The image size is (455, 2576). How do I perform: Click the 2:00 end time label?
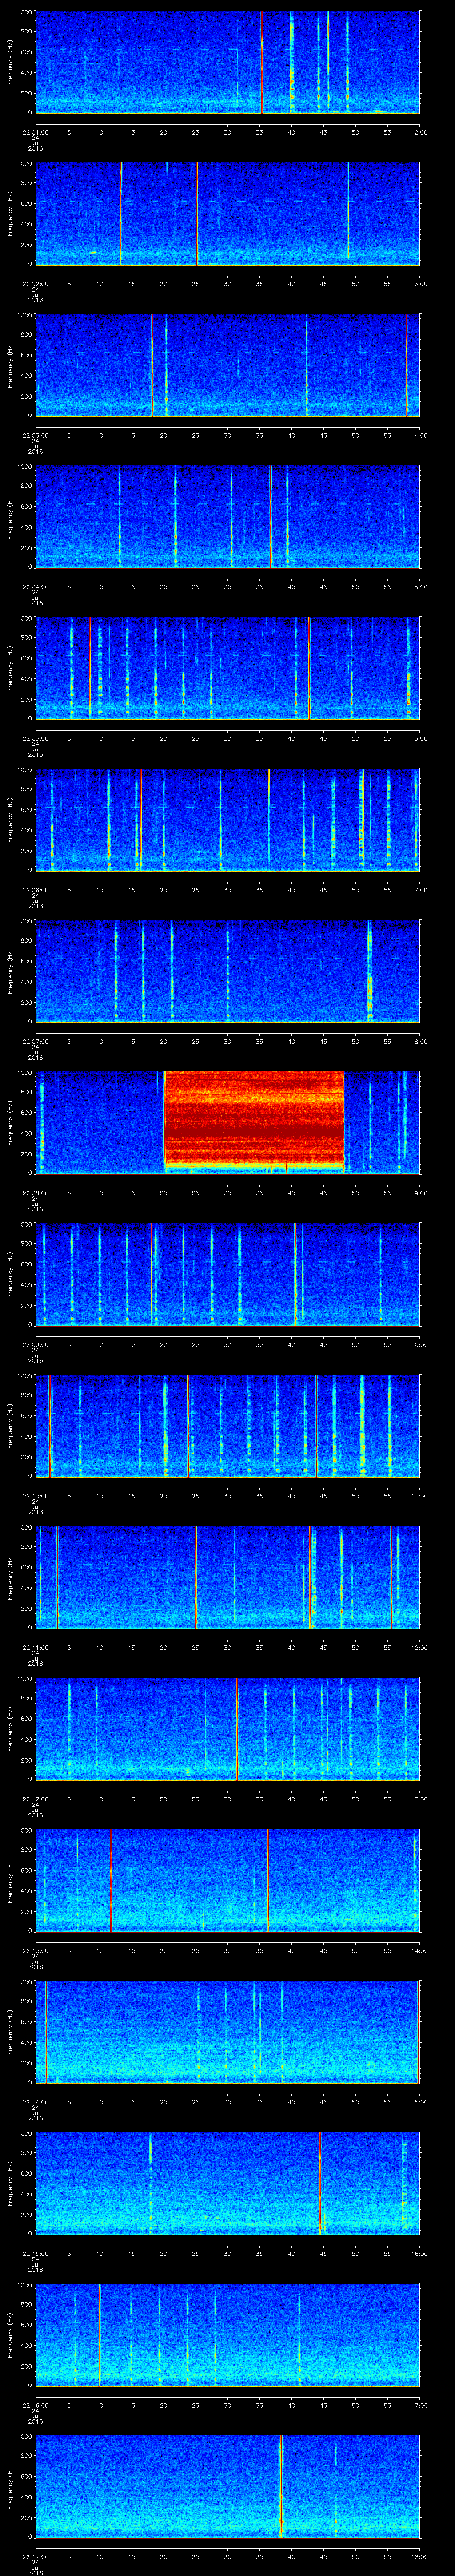[420, 132]
